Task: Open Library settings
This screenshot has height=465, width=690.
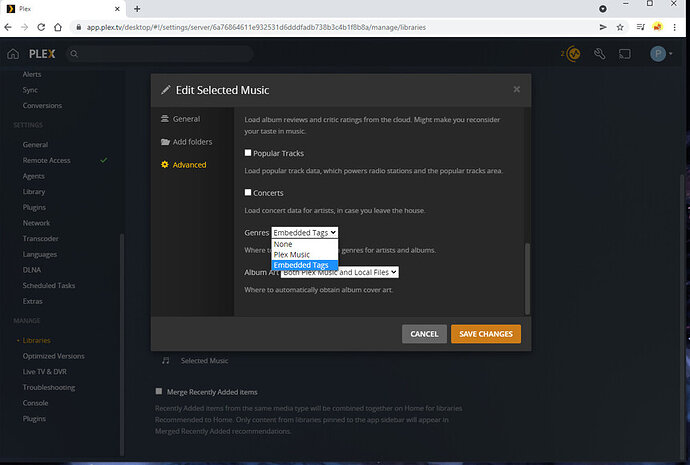Action: click(34, 192)
